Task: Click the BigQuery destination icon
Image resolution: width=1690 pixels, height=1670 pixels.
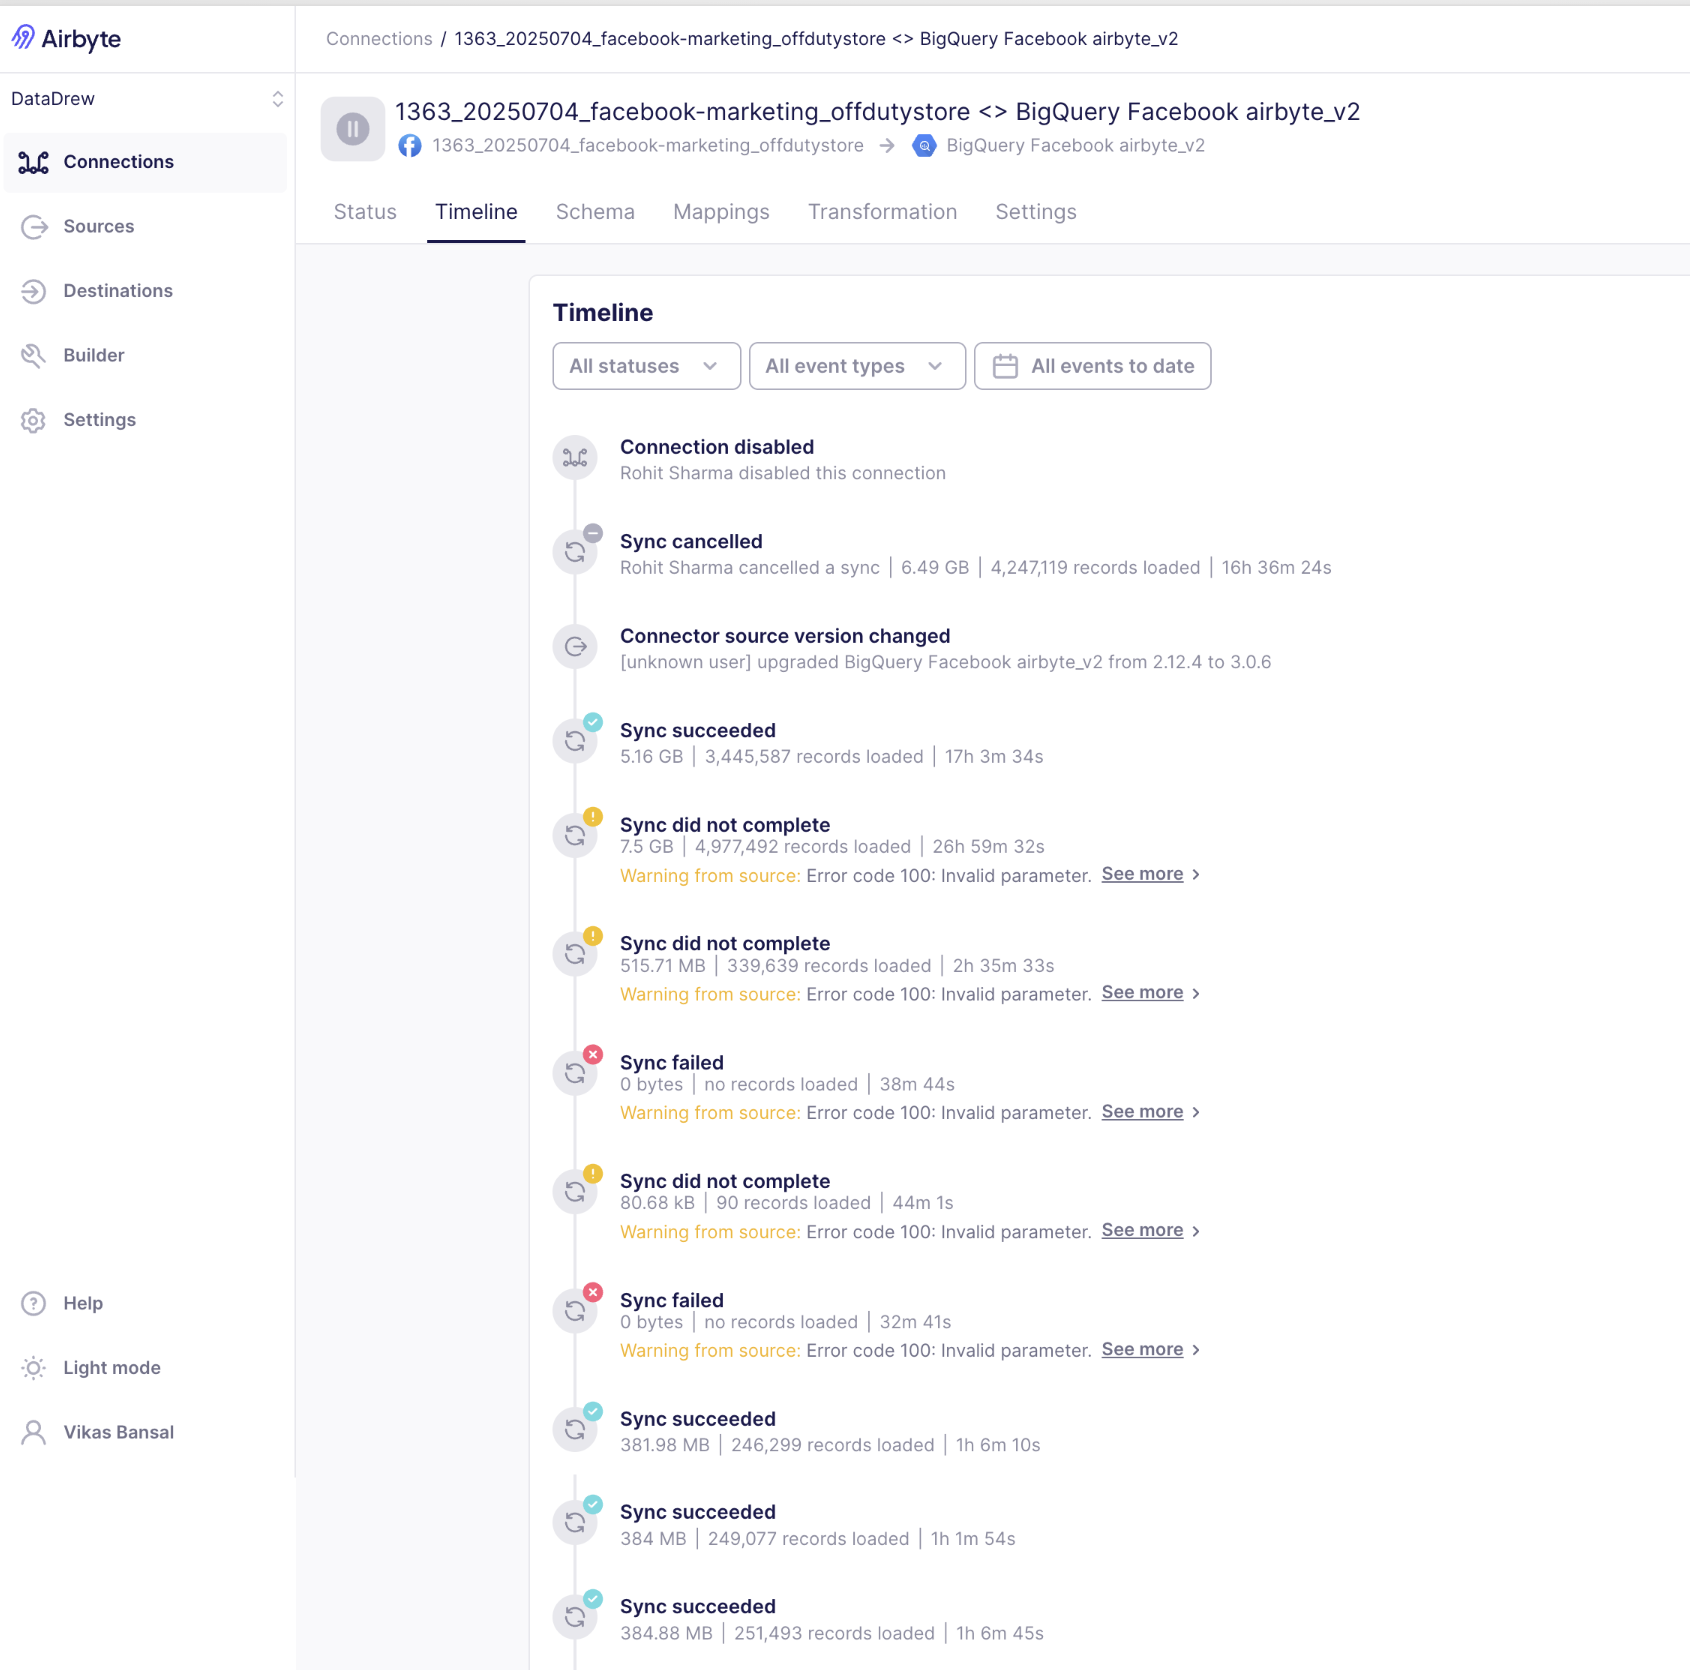Action: 924,146
